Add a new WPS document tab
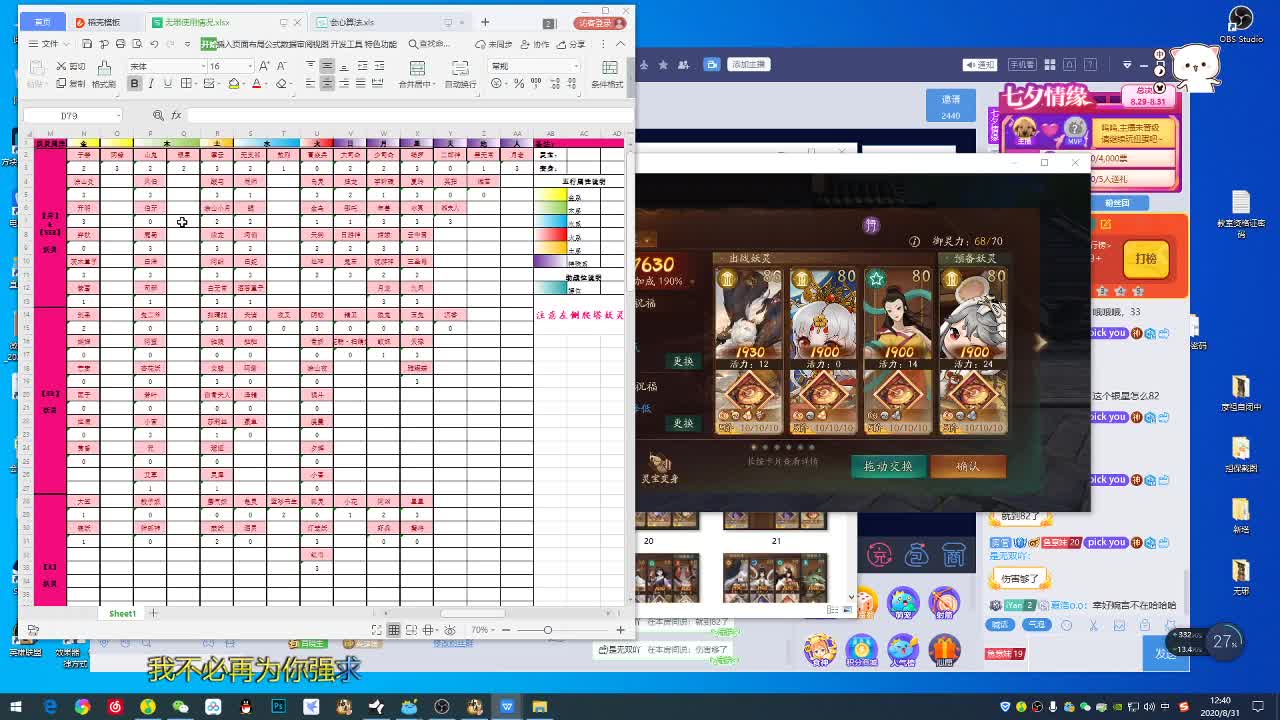 485,22
